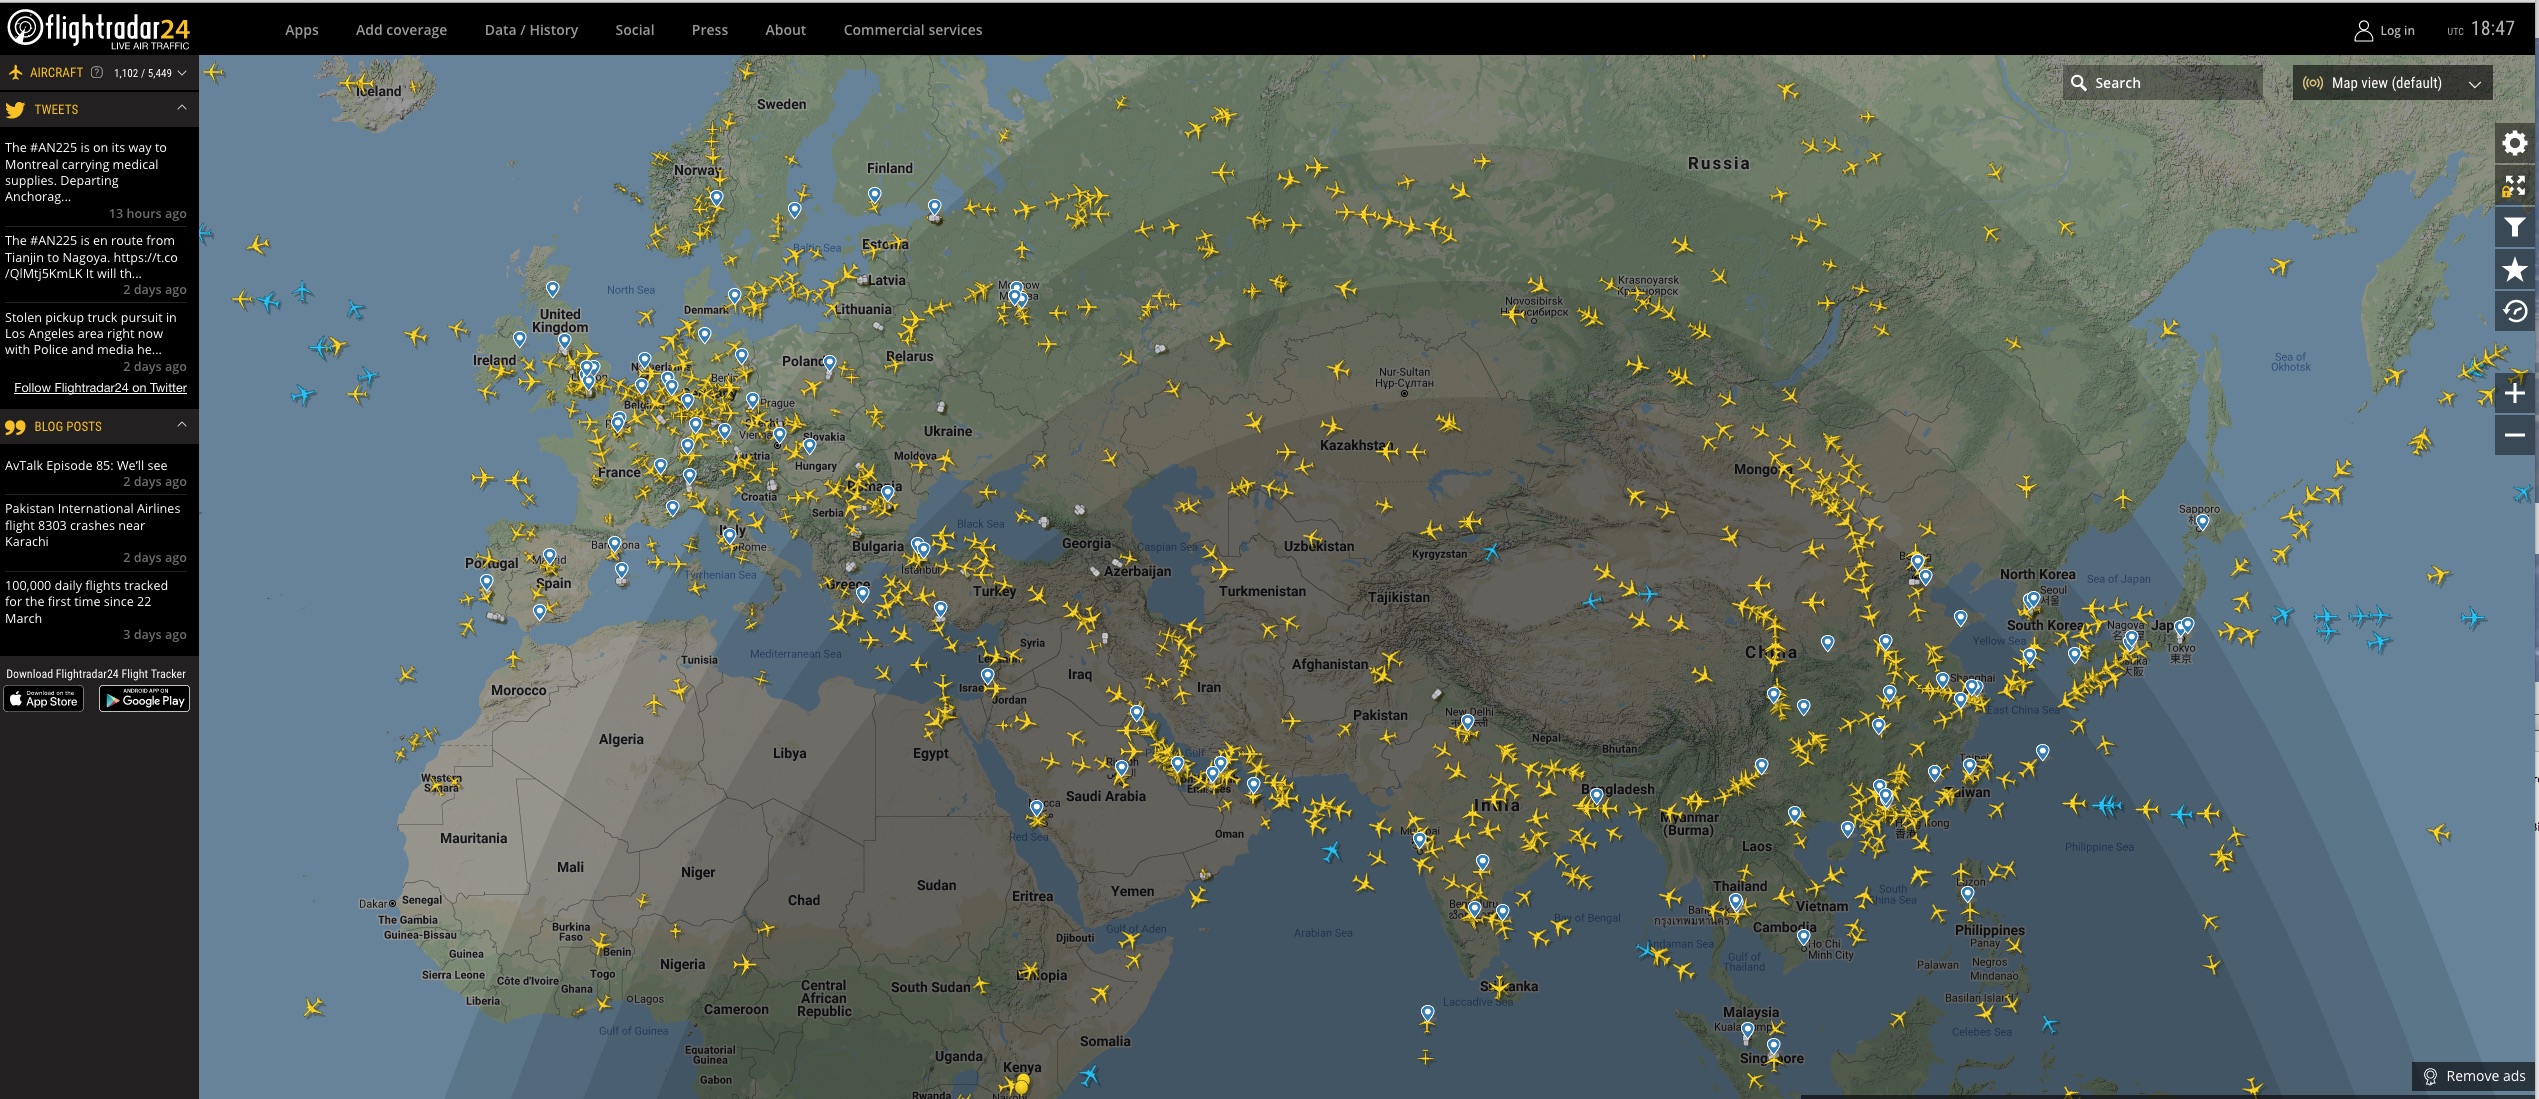Open the Google Play download button
2539x1099 pixels.
[x=144, y=699]
